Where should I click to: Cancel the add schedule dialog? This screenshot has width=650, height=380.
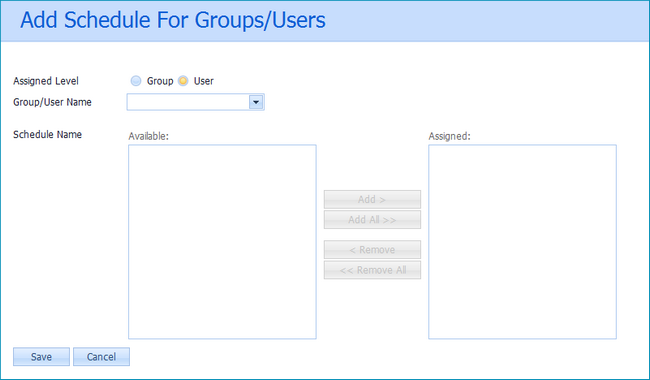tap(102, 357)
